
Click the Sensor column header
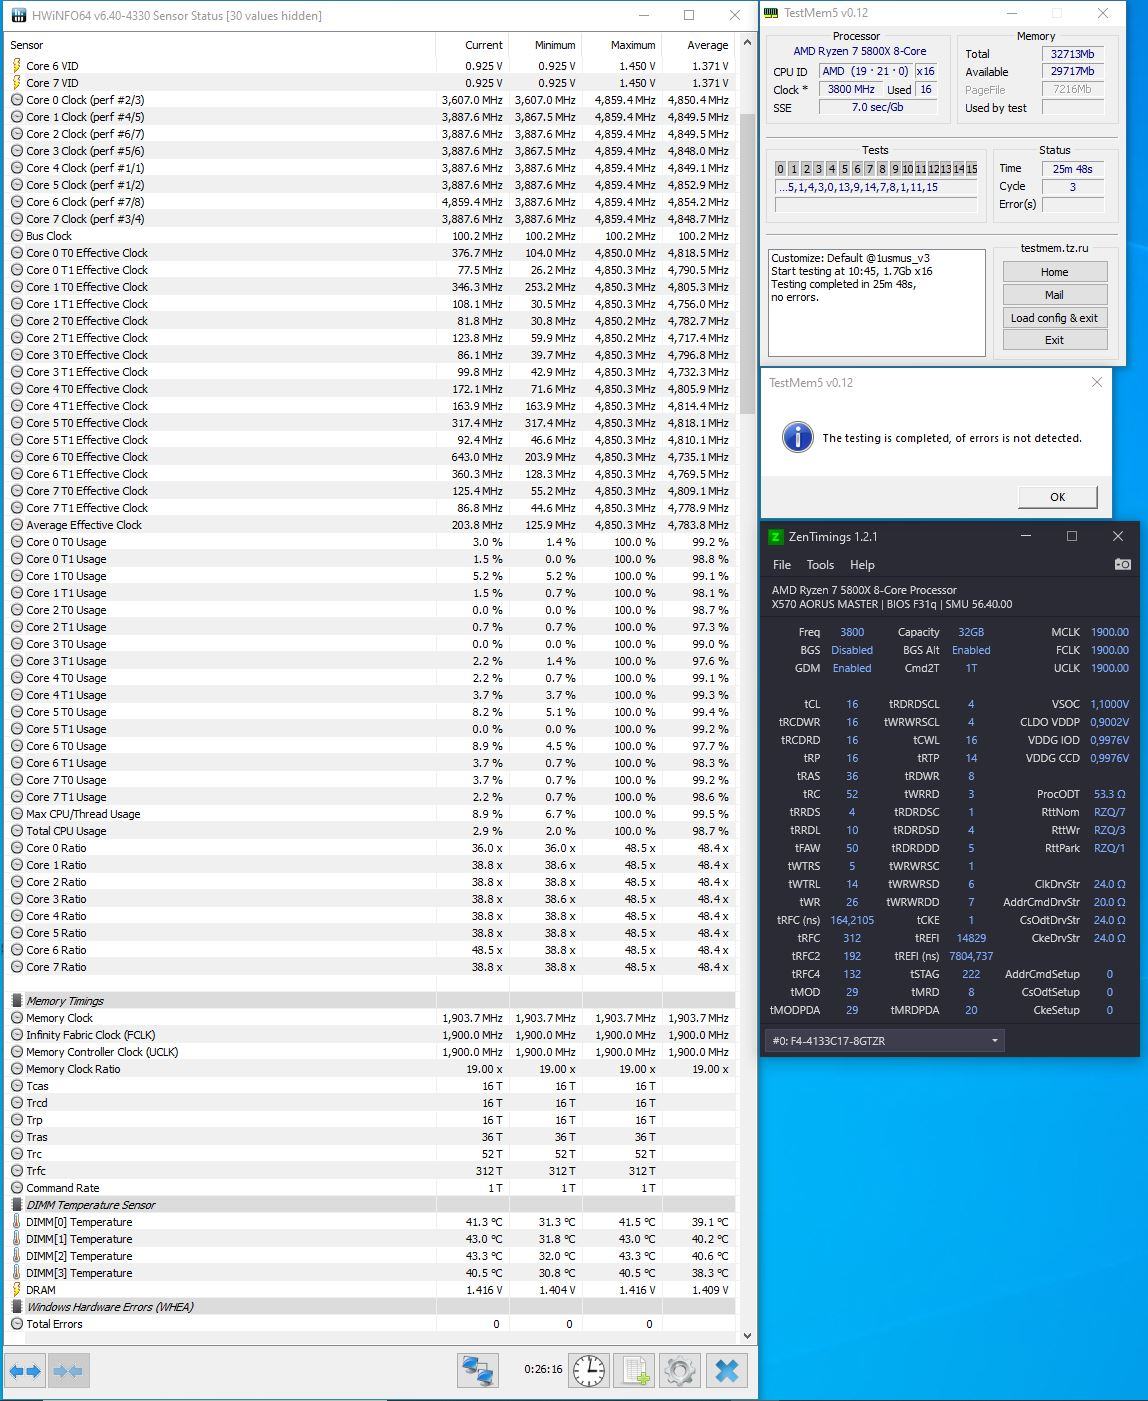(220, 45)
